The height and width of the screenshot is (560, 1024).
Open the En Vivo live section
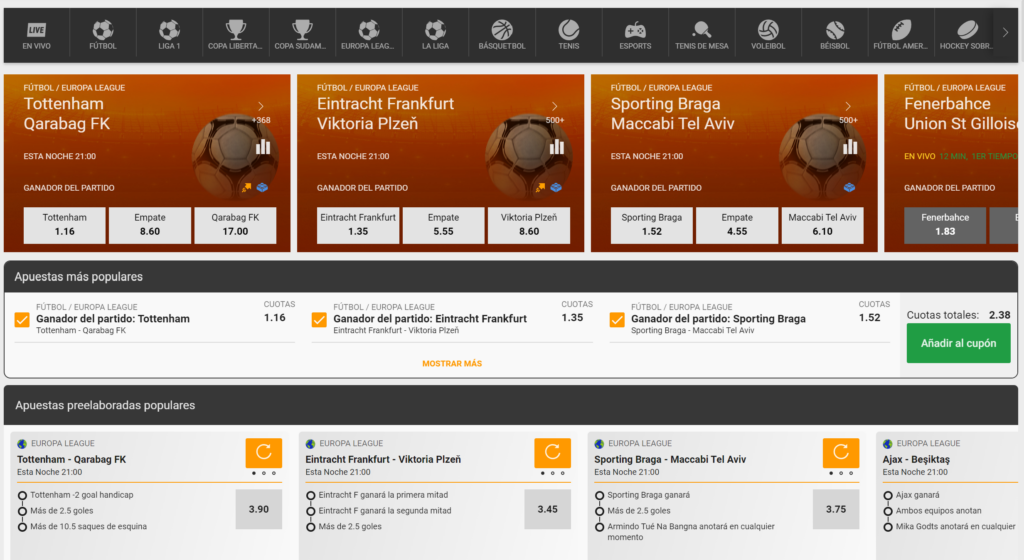click(37, 36)
